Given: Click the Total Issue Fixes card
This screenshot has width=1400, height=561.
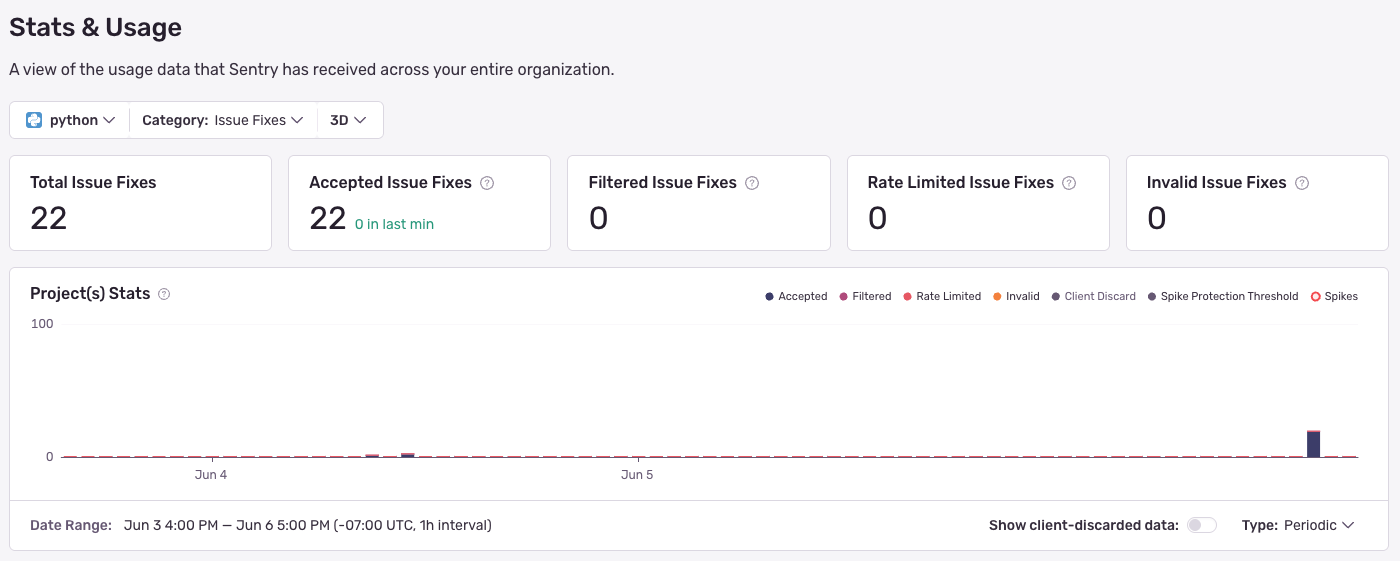Looking at the screenshot, I should (x=140, y=202).
